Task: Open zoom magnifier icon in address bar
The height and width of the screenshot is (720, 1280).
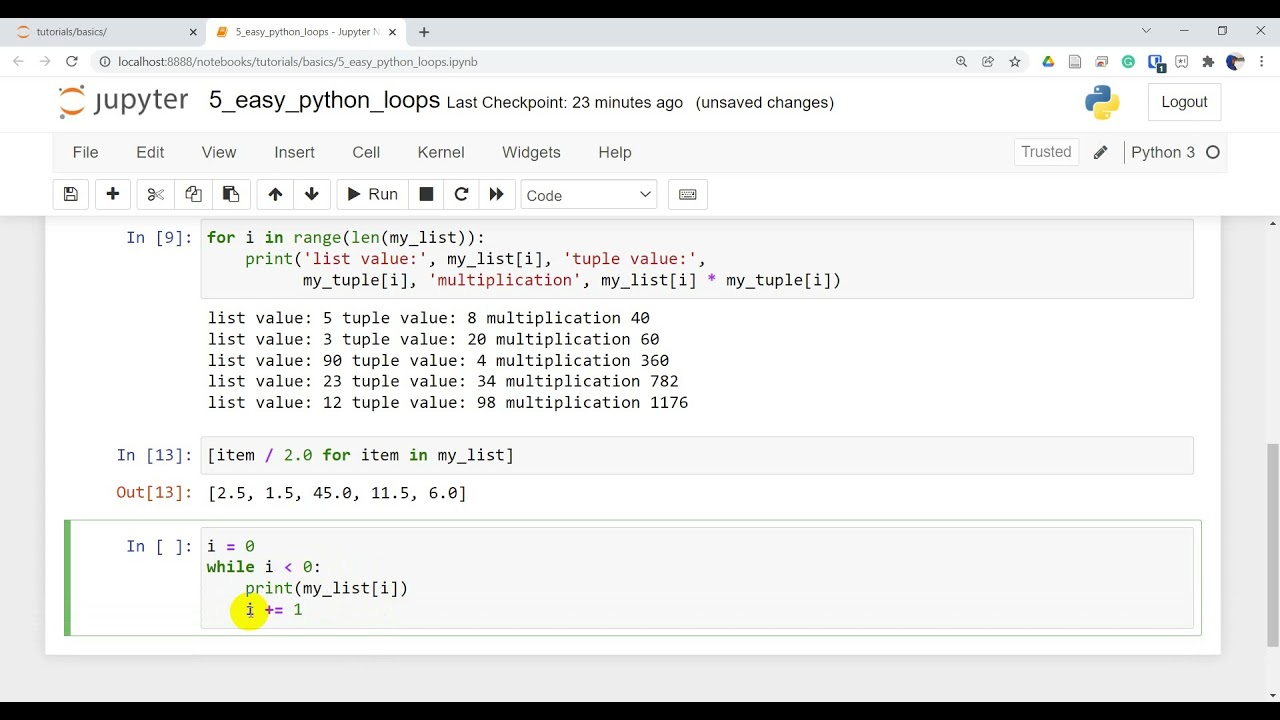Action: click(x=961, y=62)
